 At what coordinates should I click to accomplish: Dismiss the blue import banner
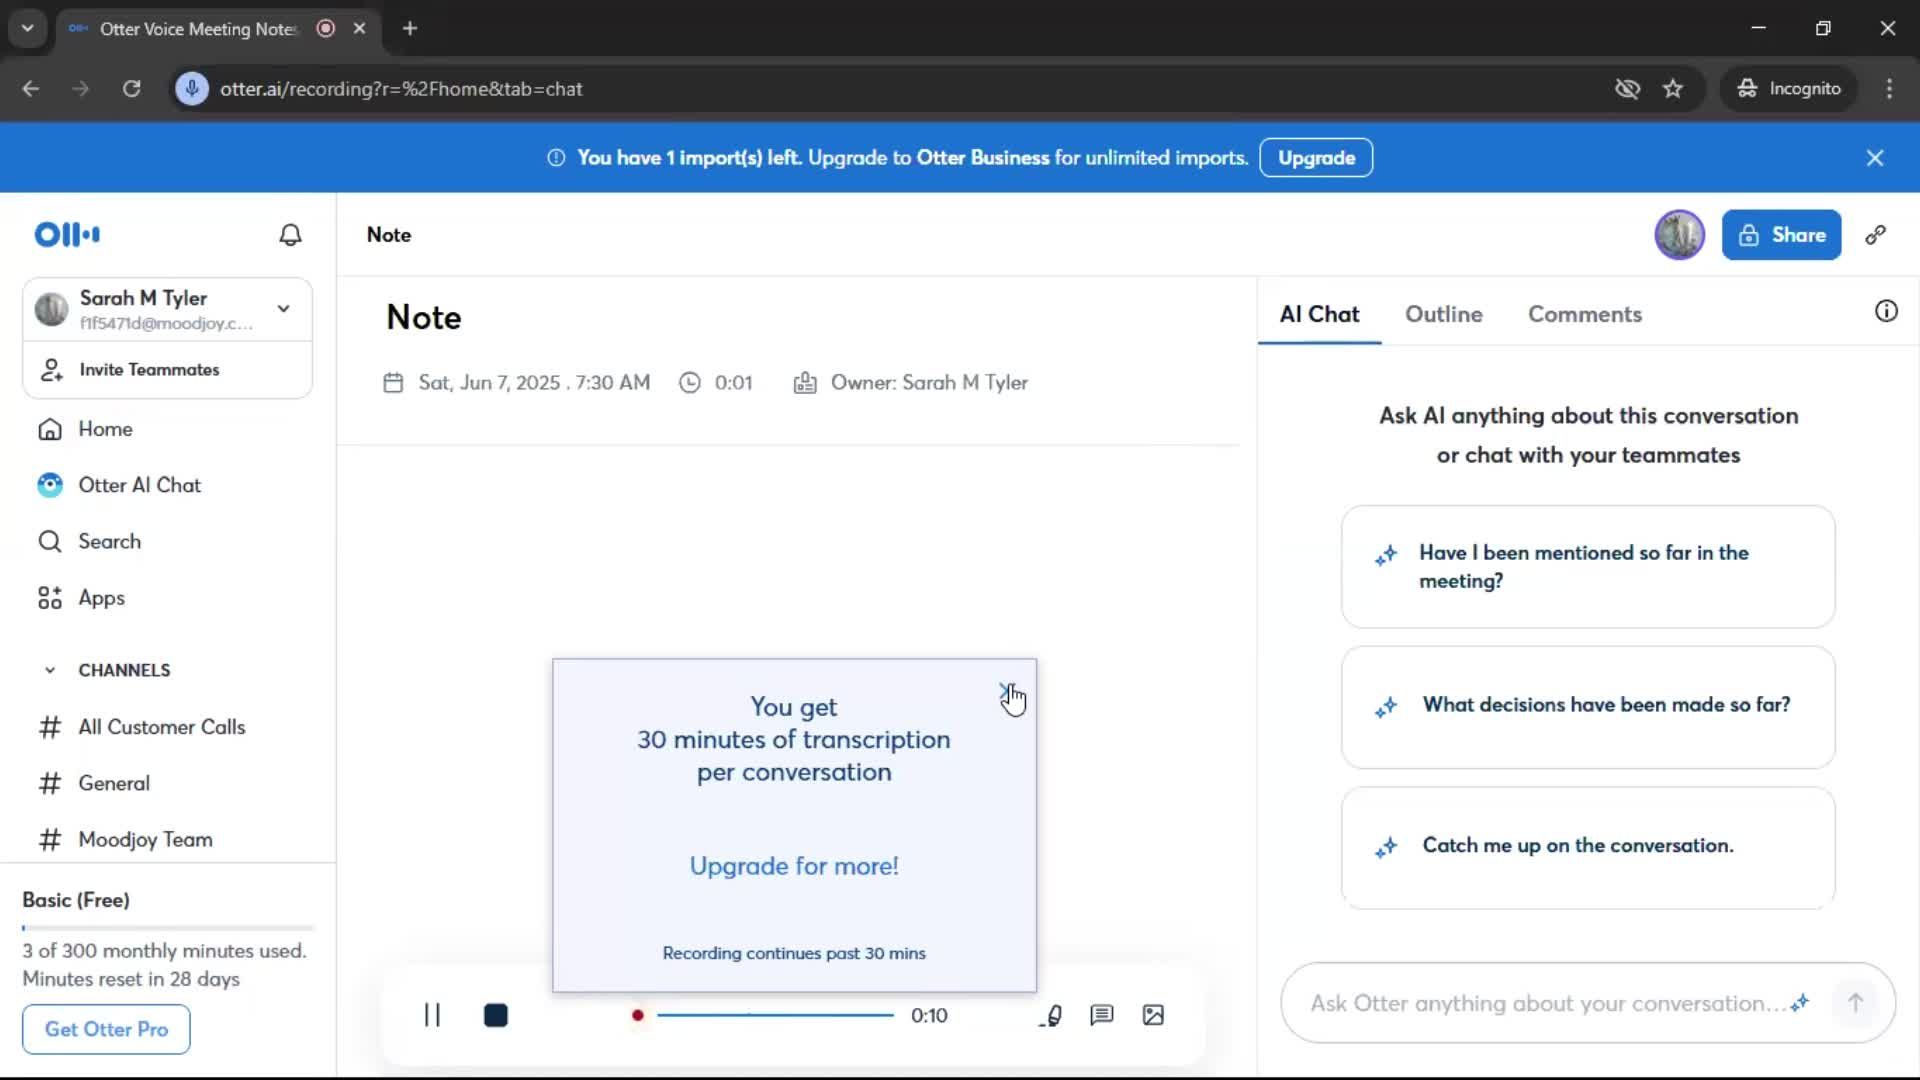tap(1875, 158)
